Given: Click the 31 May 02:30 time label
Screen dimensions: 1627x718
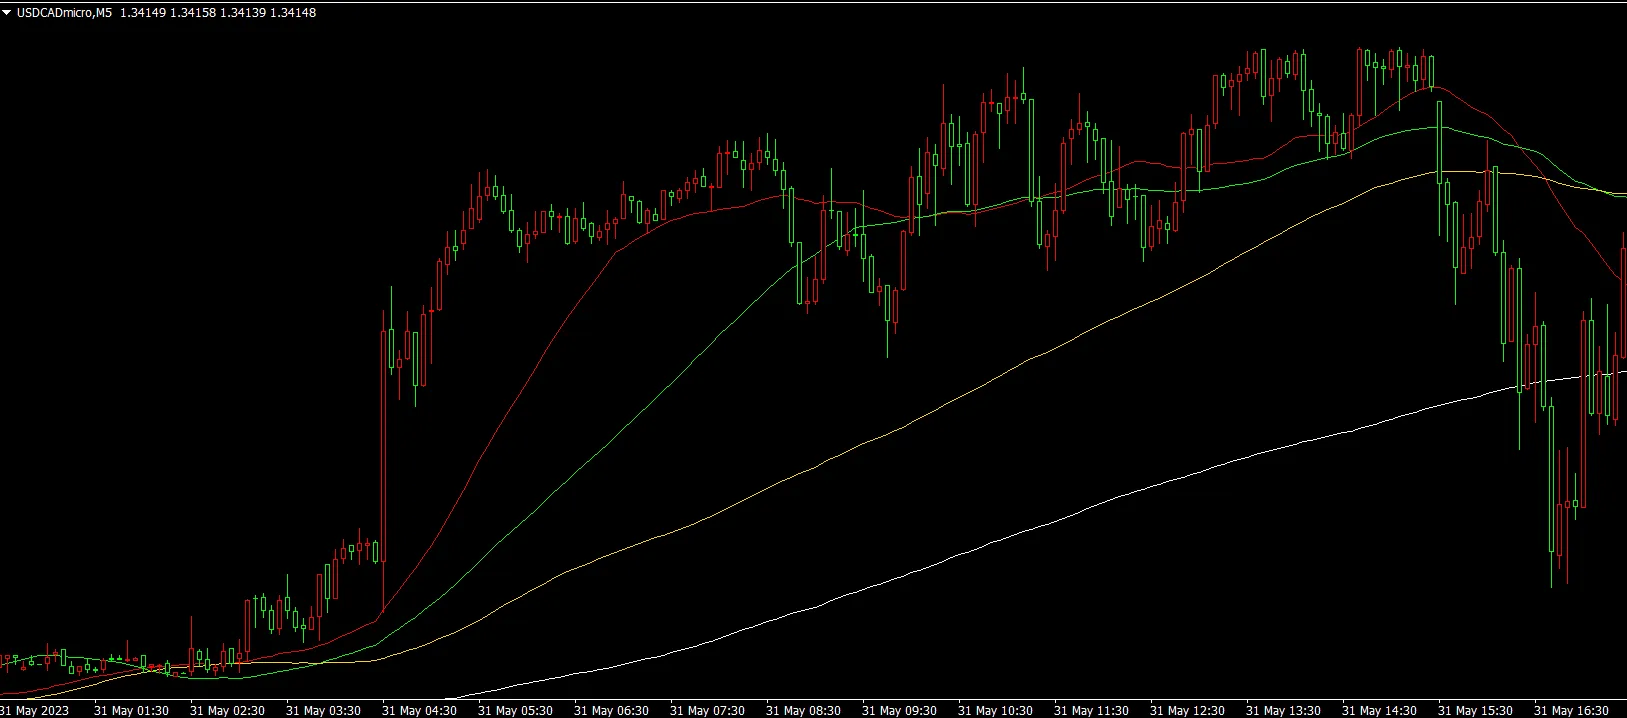Looking at the screenshot, I should pyautogui.click(x=227, y=710).
